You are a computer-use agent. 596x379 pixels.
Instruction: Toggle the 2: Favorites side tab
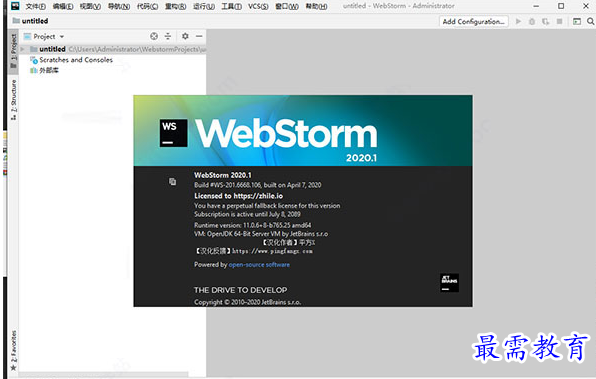click(x=13, y=350)
